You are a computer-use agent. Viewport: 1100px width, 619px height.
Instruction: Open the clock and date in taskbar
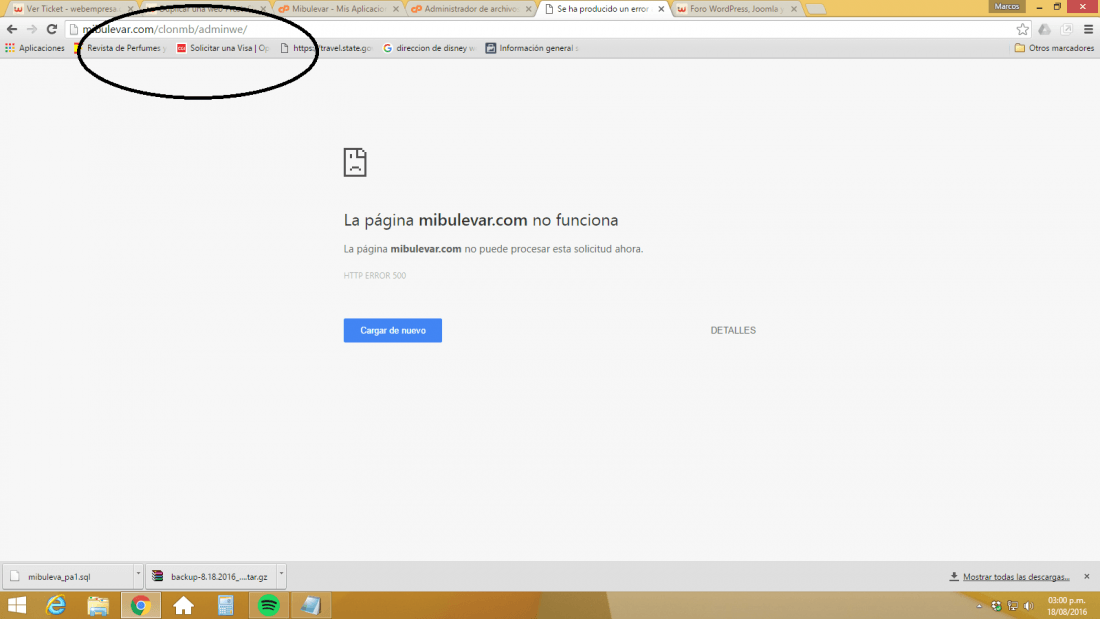pos(1067,606)
